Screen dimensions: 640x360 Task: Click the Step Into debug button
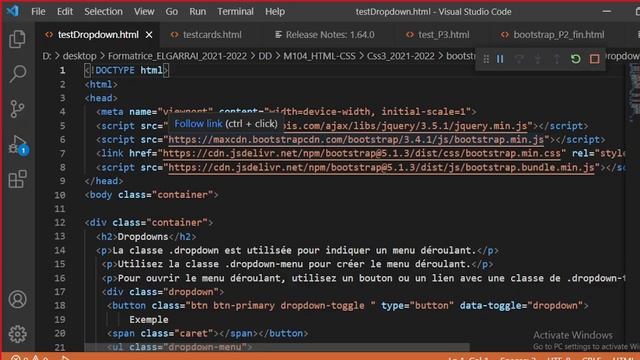(538, 59)
